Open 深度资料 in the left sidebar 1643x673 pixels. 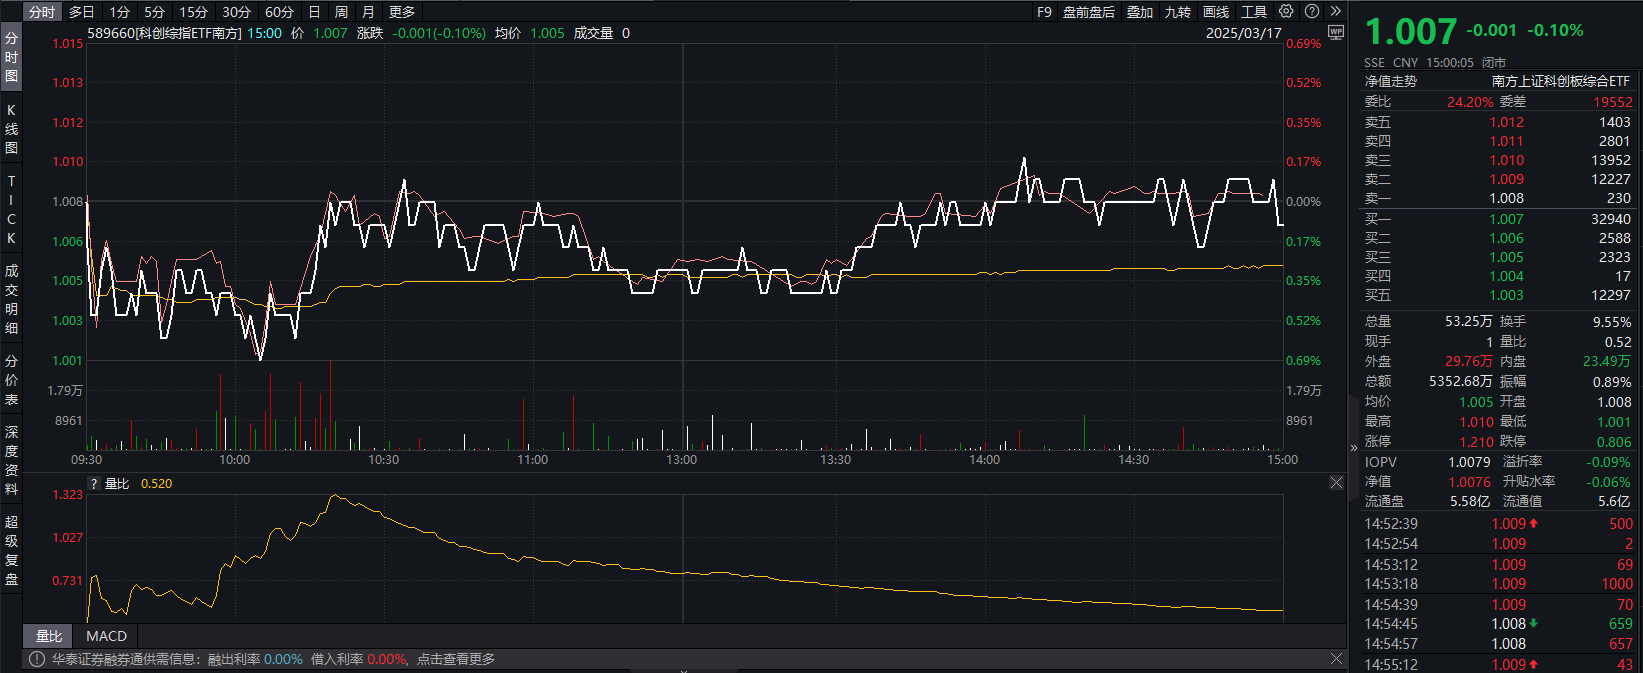pos(11,460)
